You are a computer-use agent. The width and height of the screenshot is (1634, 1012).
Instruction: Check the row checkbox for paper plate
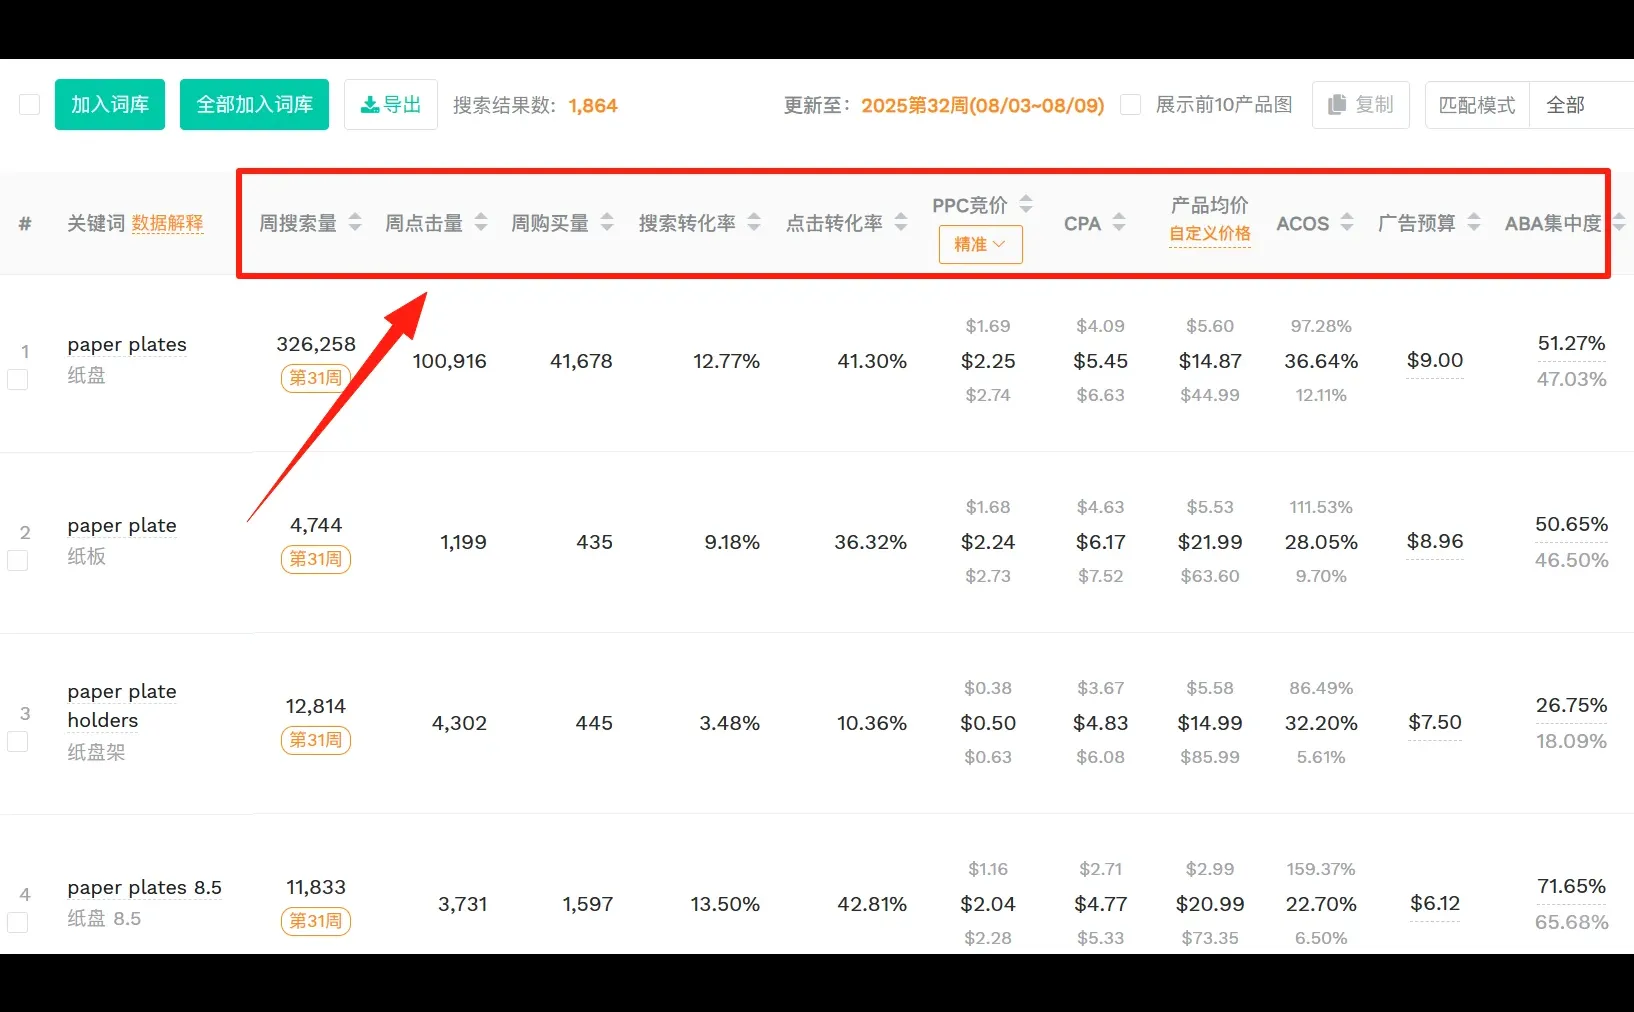pos(18,561)
